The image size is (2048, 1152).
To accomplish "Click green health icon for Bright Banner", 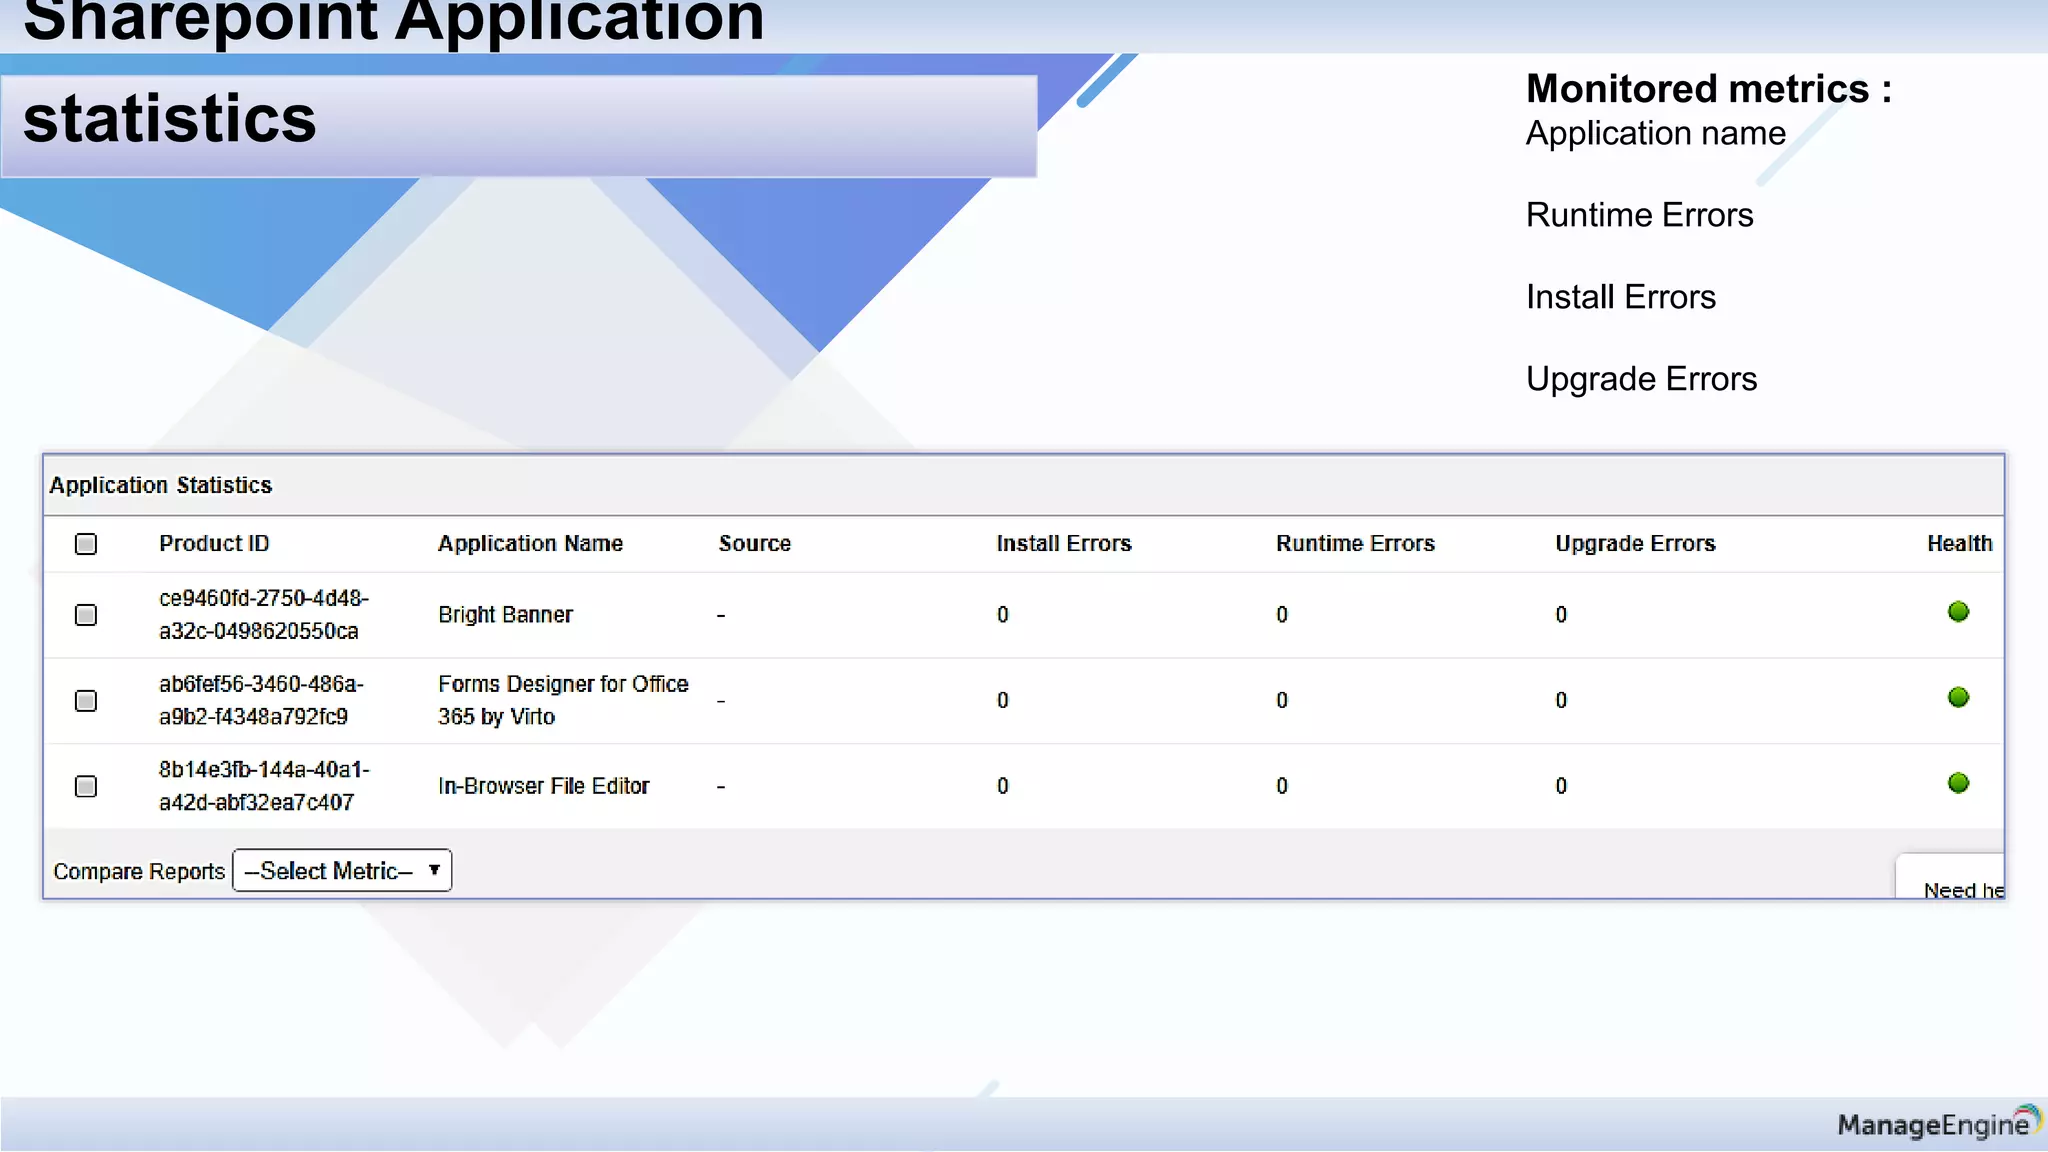I will click(1959, 612).
